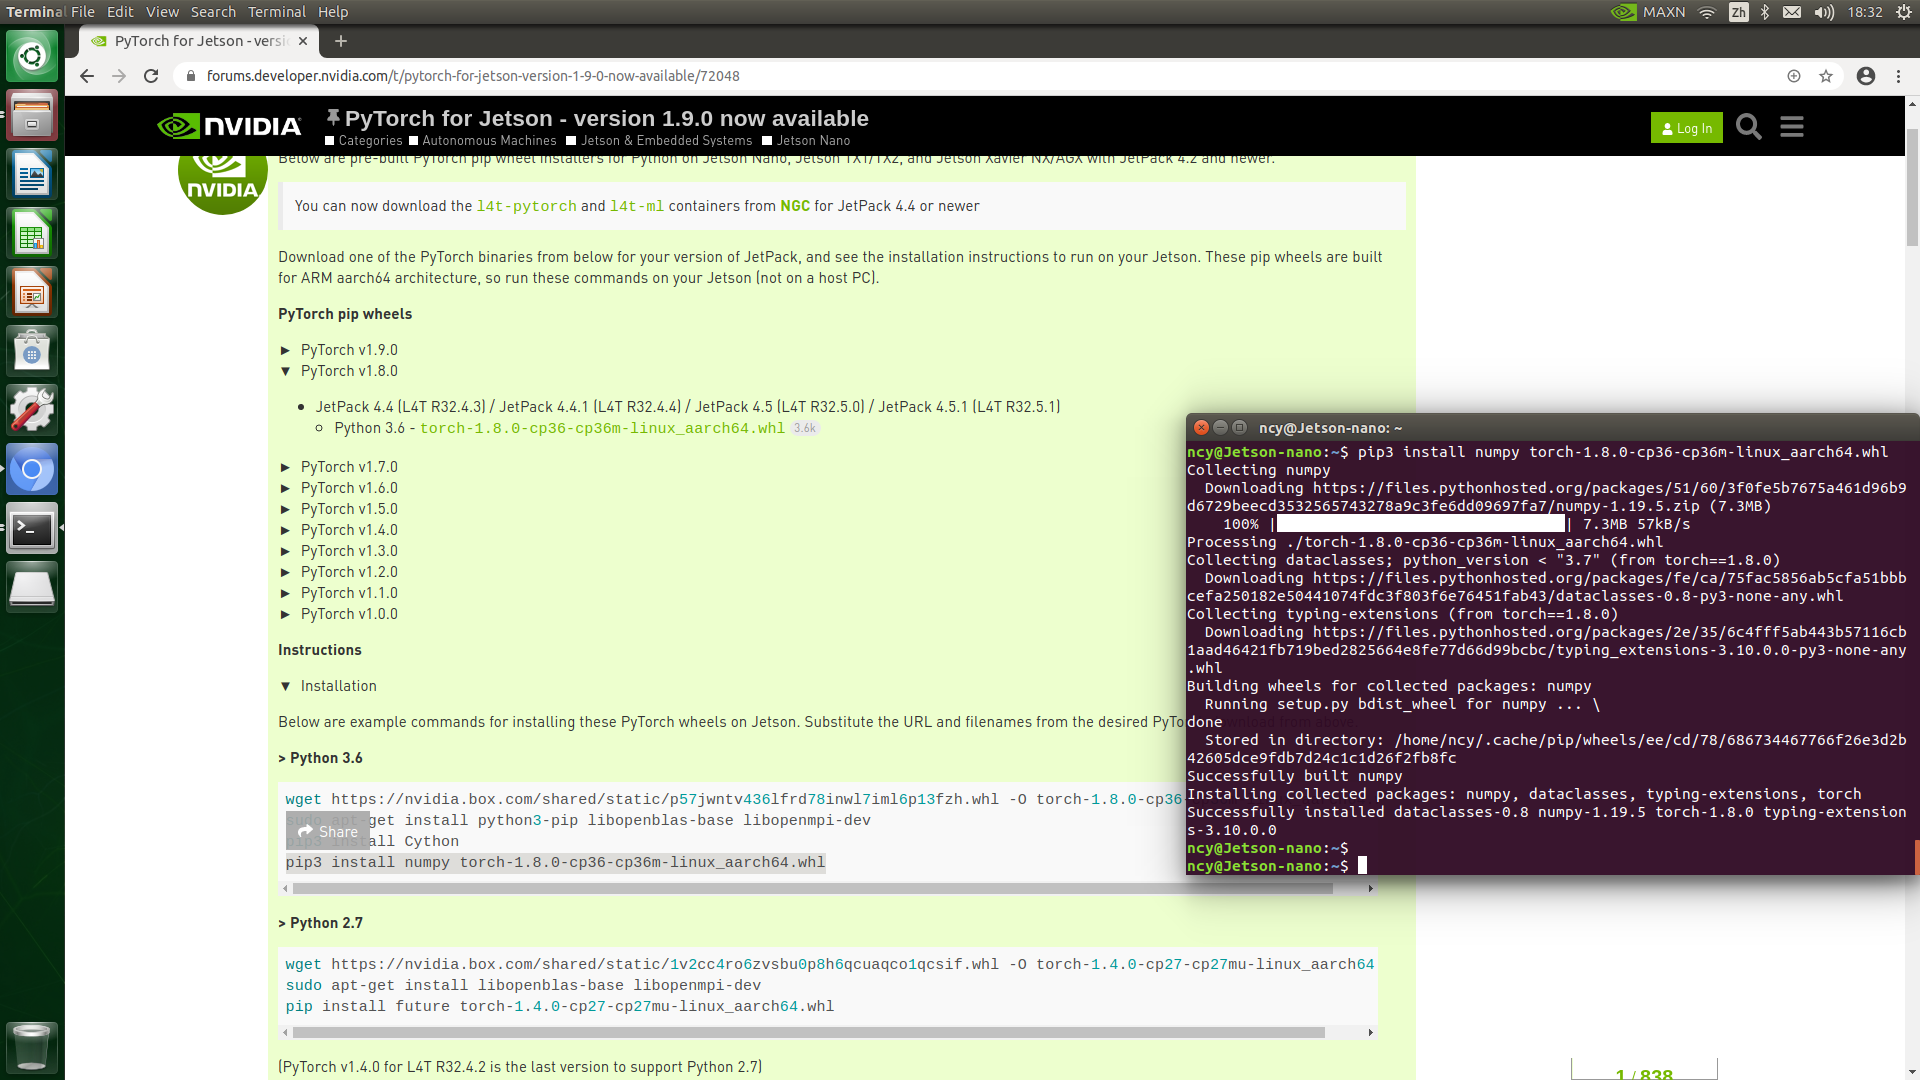1920x1080 pixels.
Task: Open the Chromium three-dot menu
Action: (1898, 76)
